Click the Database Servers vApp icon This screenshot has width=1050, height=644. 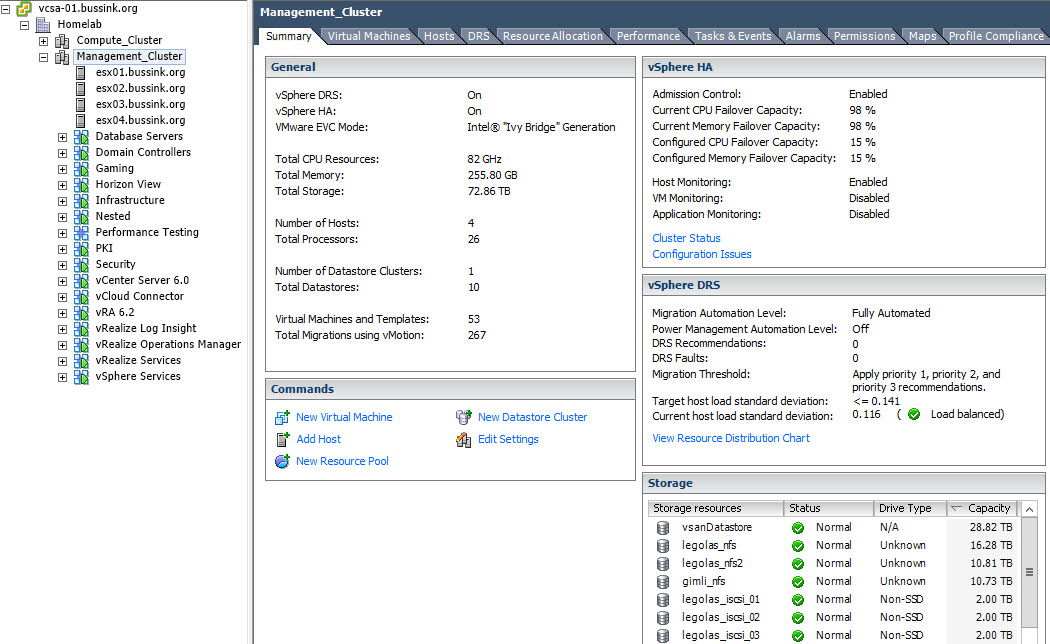81,137
